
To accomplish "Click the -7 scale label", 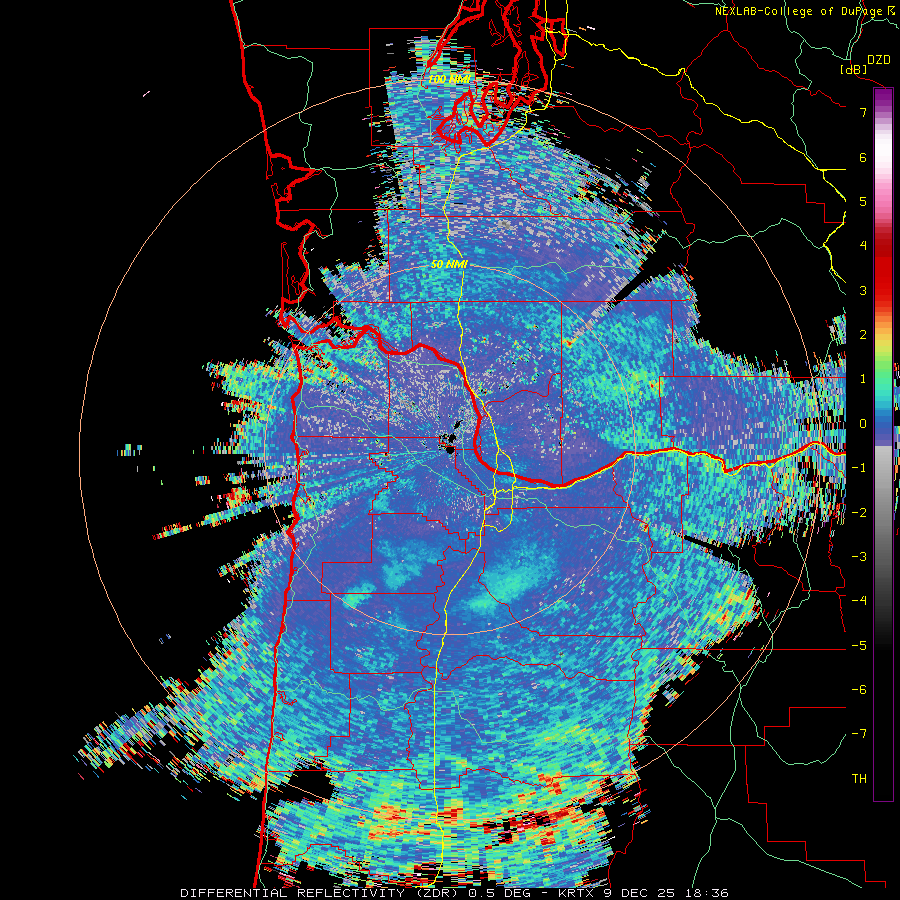I will coord(859,734).
